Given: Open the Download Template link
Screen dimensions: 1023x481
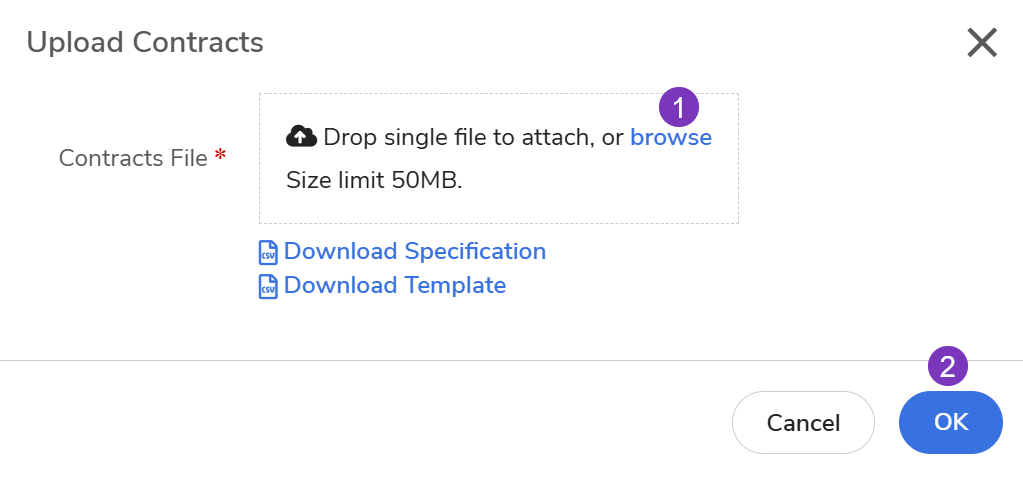Looking at the screenshot, I should click(394, 285).
